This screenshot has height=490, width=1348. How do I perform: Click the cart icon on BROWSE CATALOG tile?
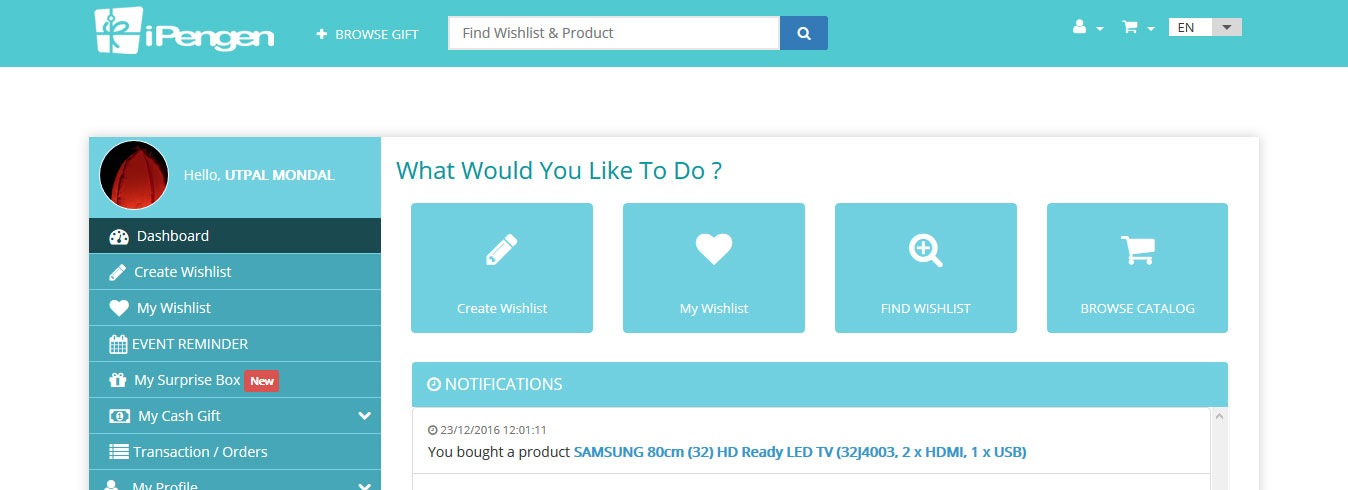coord(1138,250)
